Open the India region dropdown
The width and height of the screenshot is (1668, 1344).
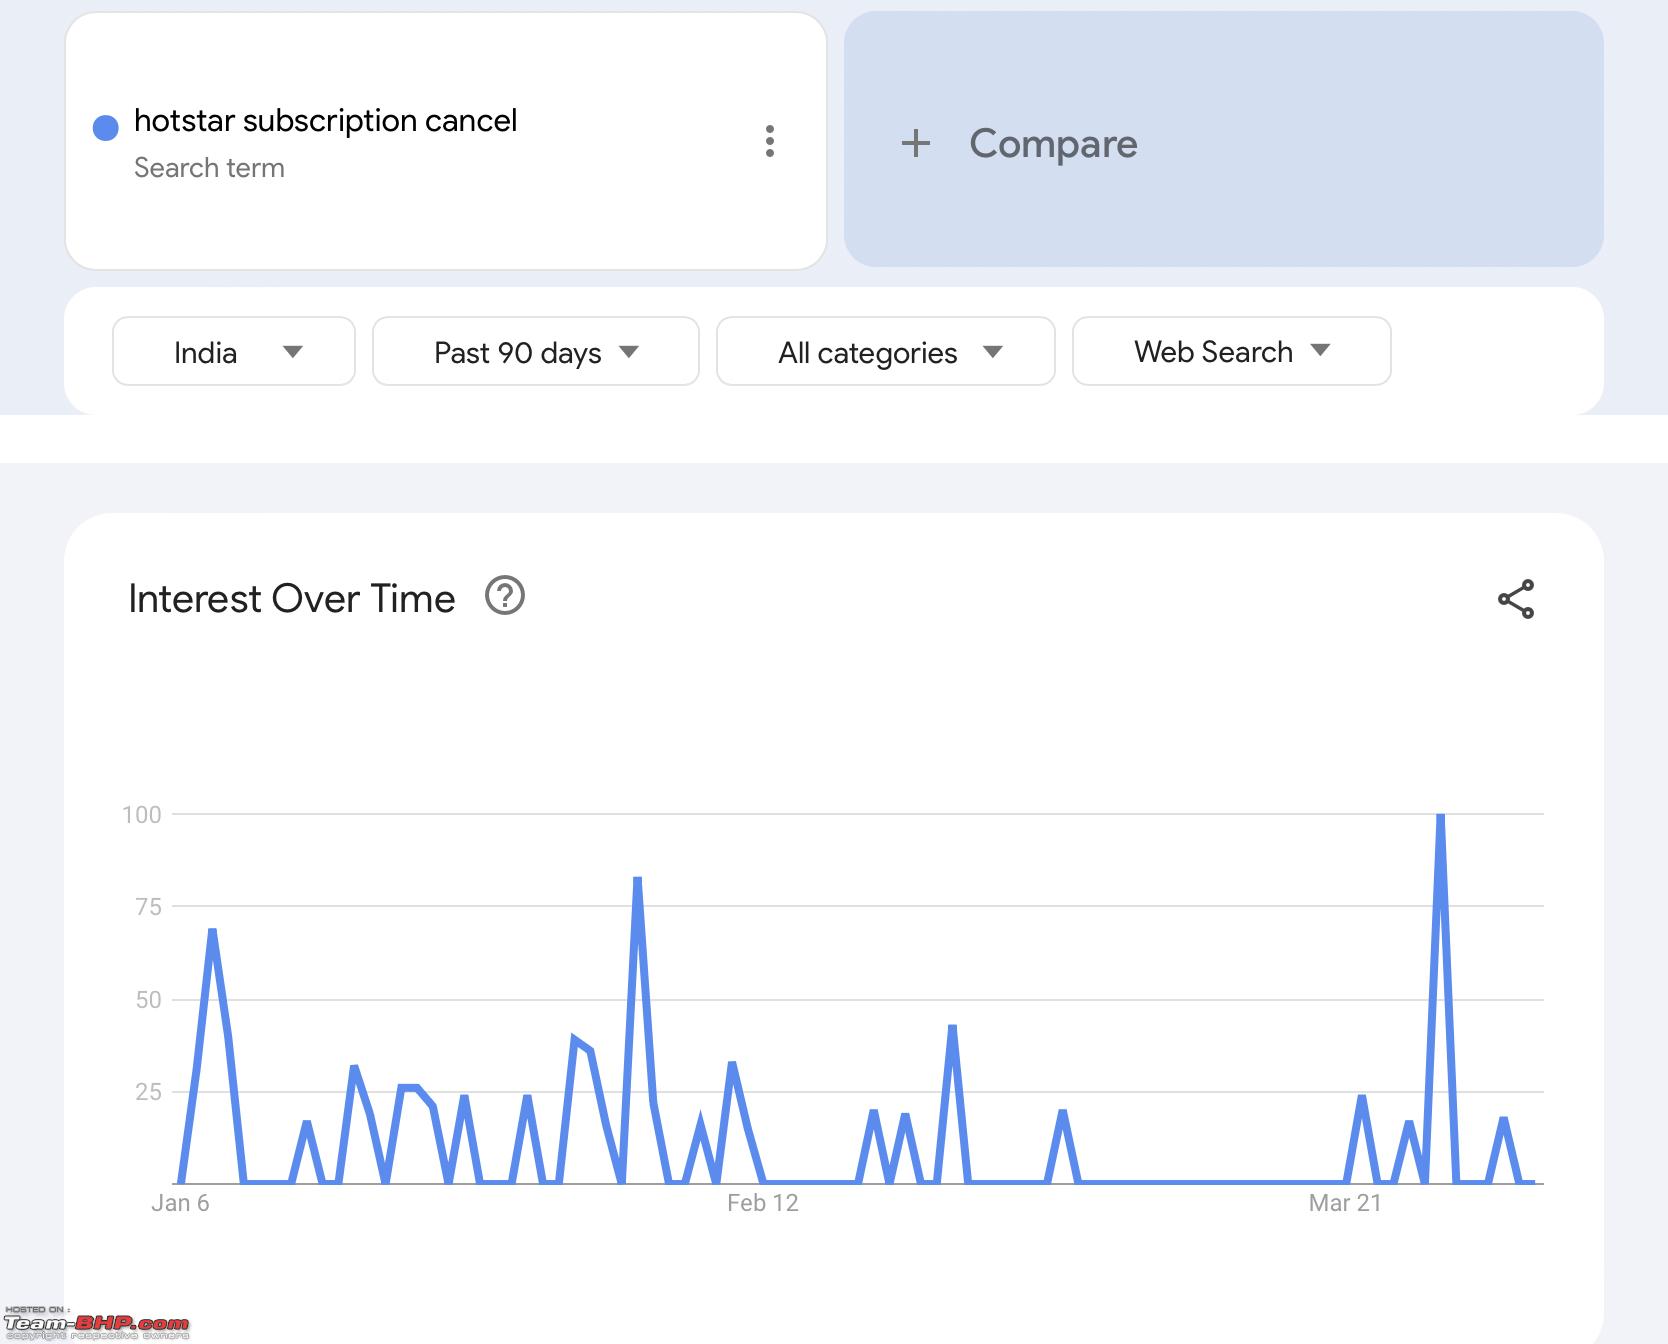click(x=234, y=351)
